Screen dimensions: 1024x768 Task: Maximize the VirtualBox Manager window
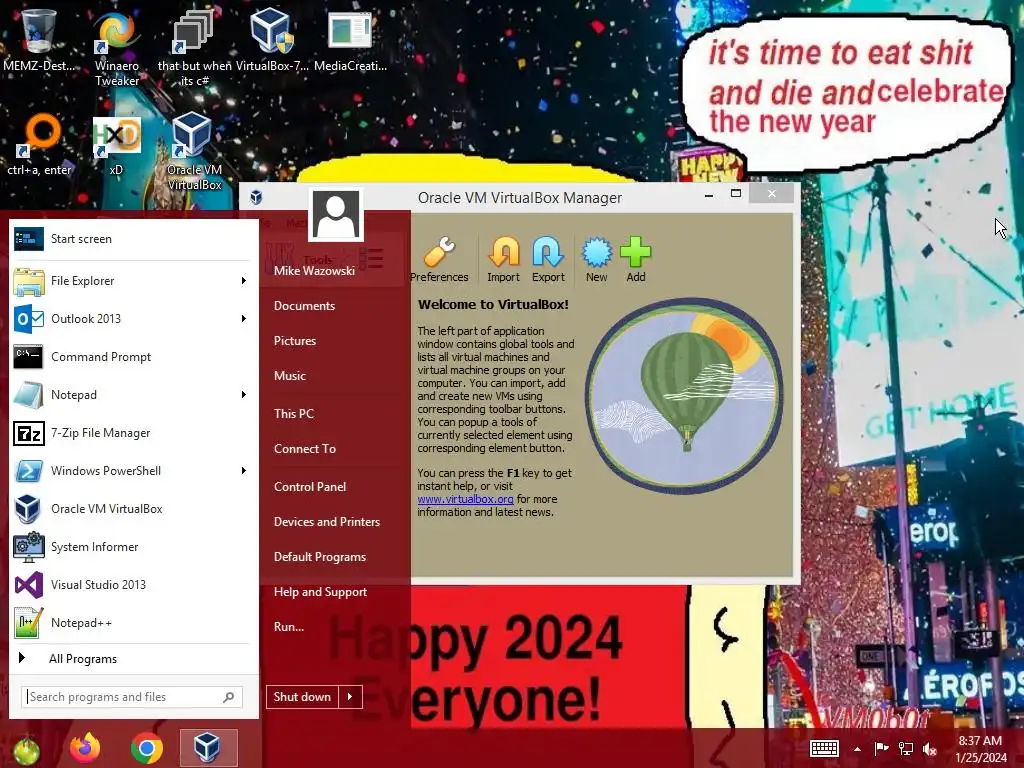pyautogui.click(x=736, y=194)
